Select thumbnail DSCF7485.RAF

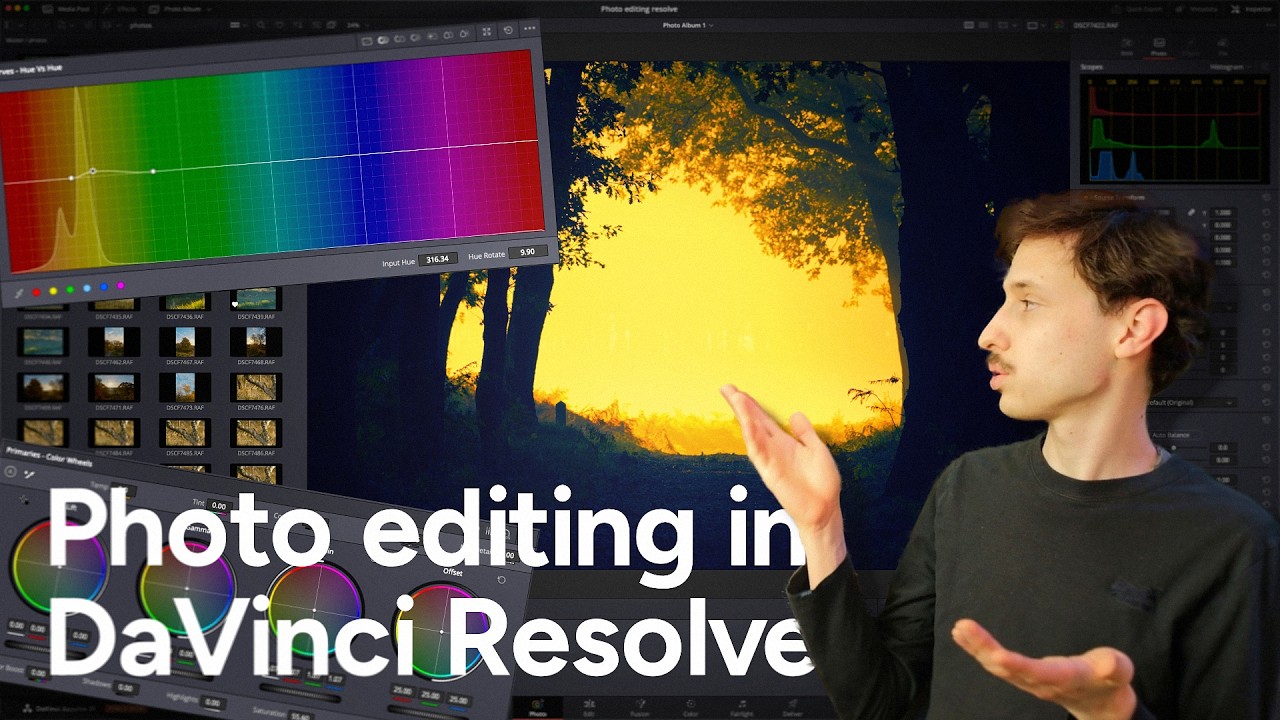point(185,432)
